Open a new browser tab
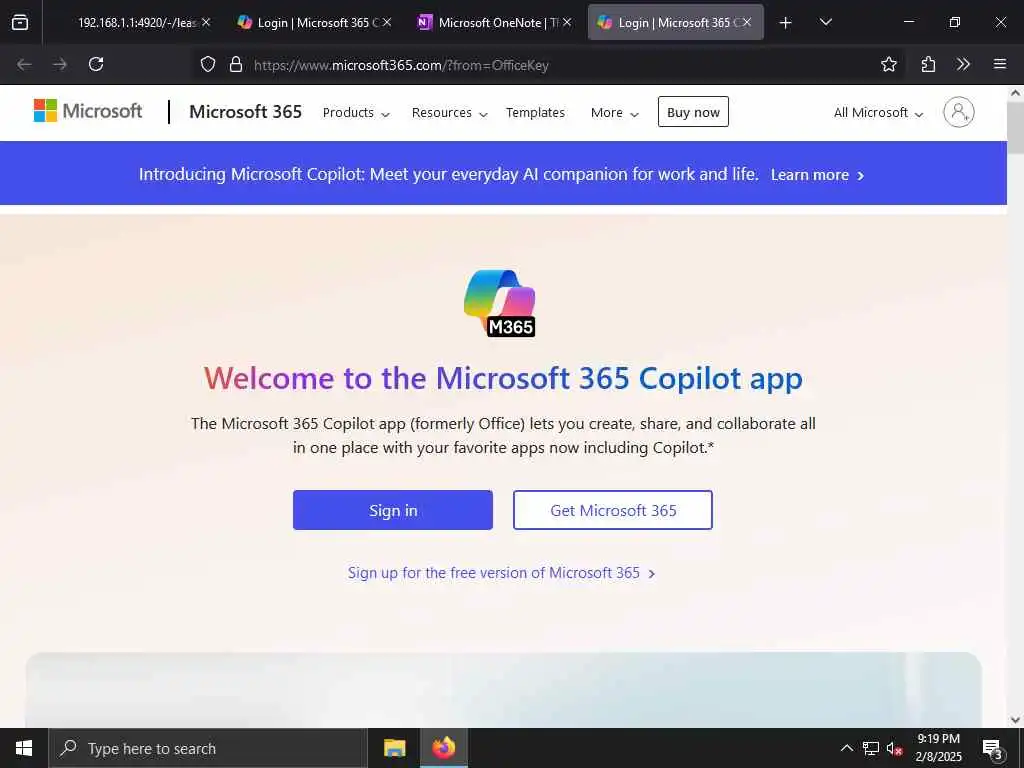The width and height of the screenshot is (1024, 768). (x=786, y=23)
